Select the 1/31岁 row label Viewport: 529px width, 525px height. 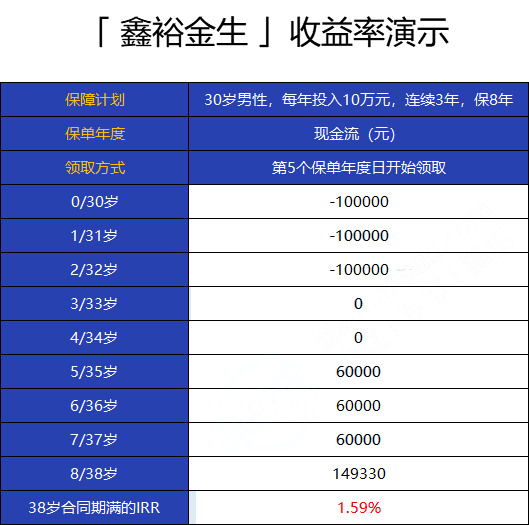(x=94, y=236)
